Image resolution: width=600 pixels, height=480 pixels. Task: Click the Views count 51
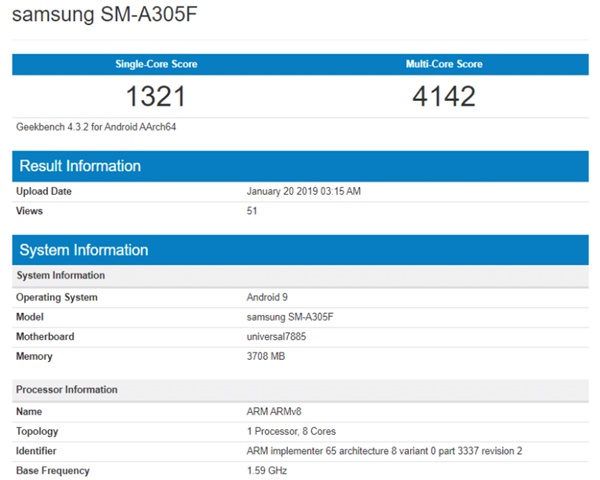coord(252,211)
